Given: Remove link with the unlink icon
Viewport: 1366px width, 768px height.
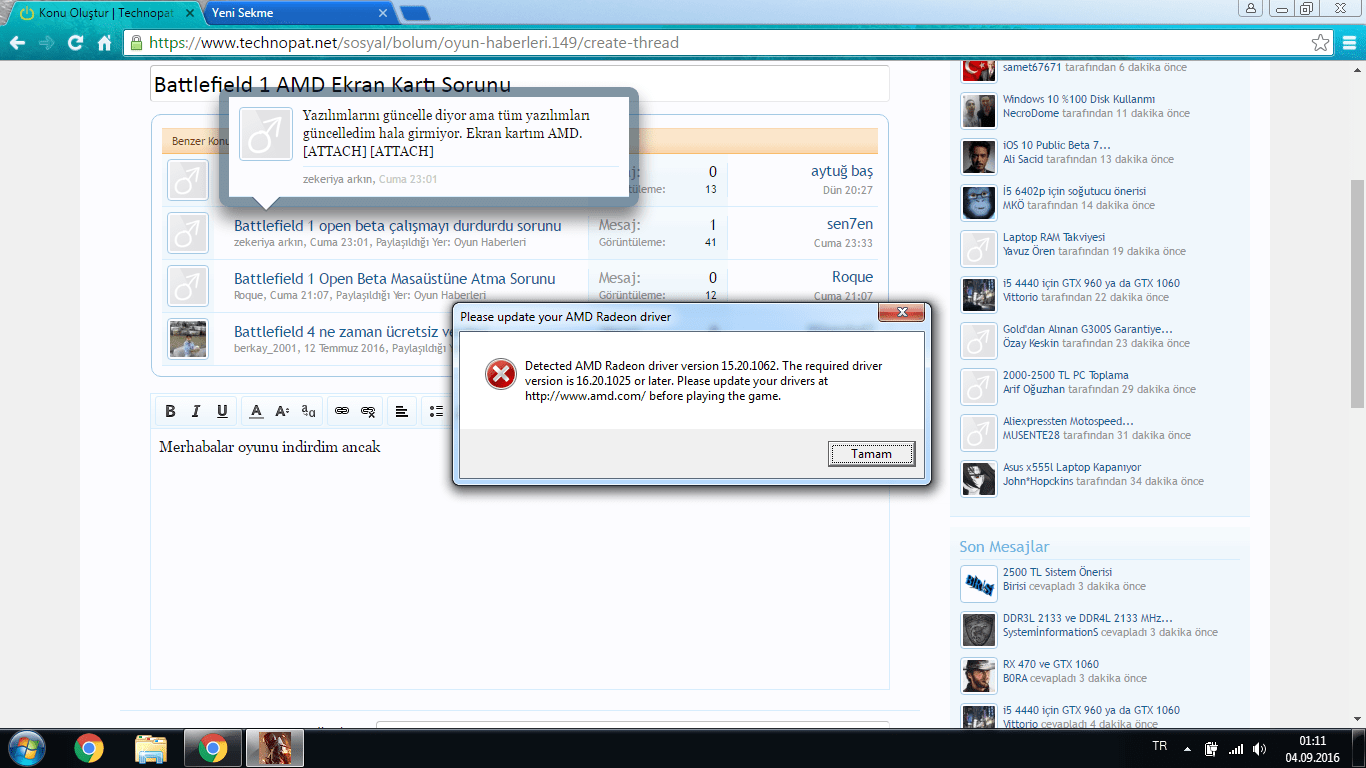Looking at the screenshot, I should (x=368, y=411).
